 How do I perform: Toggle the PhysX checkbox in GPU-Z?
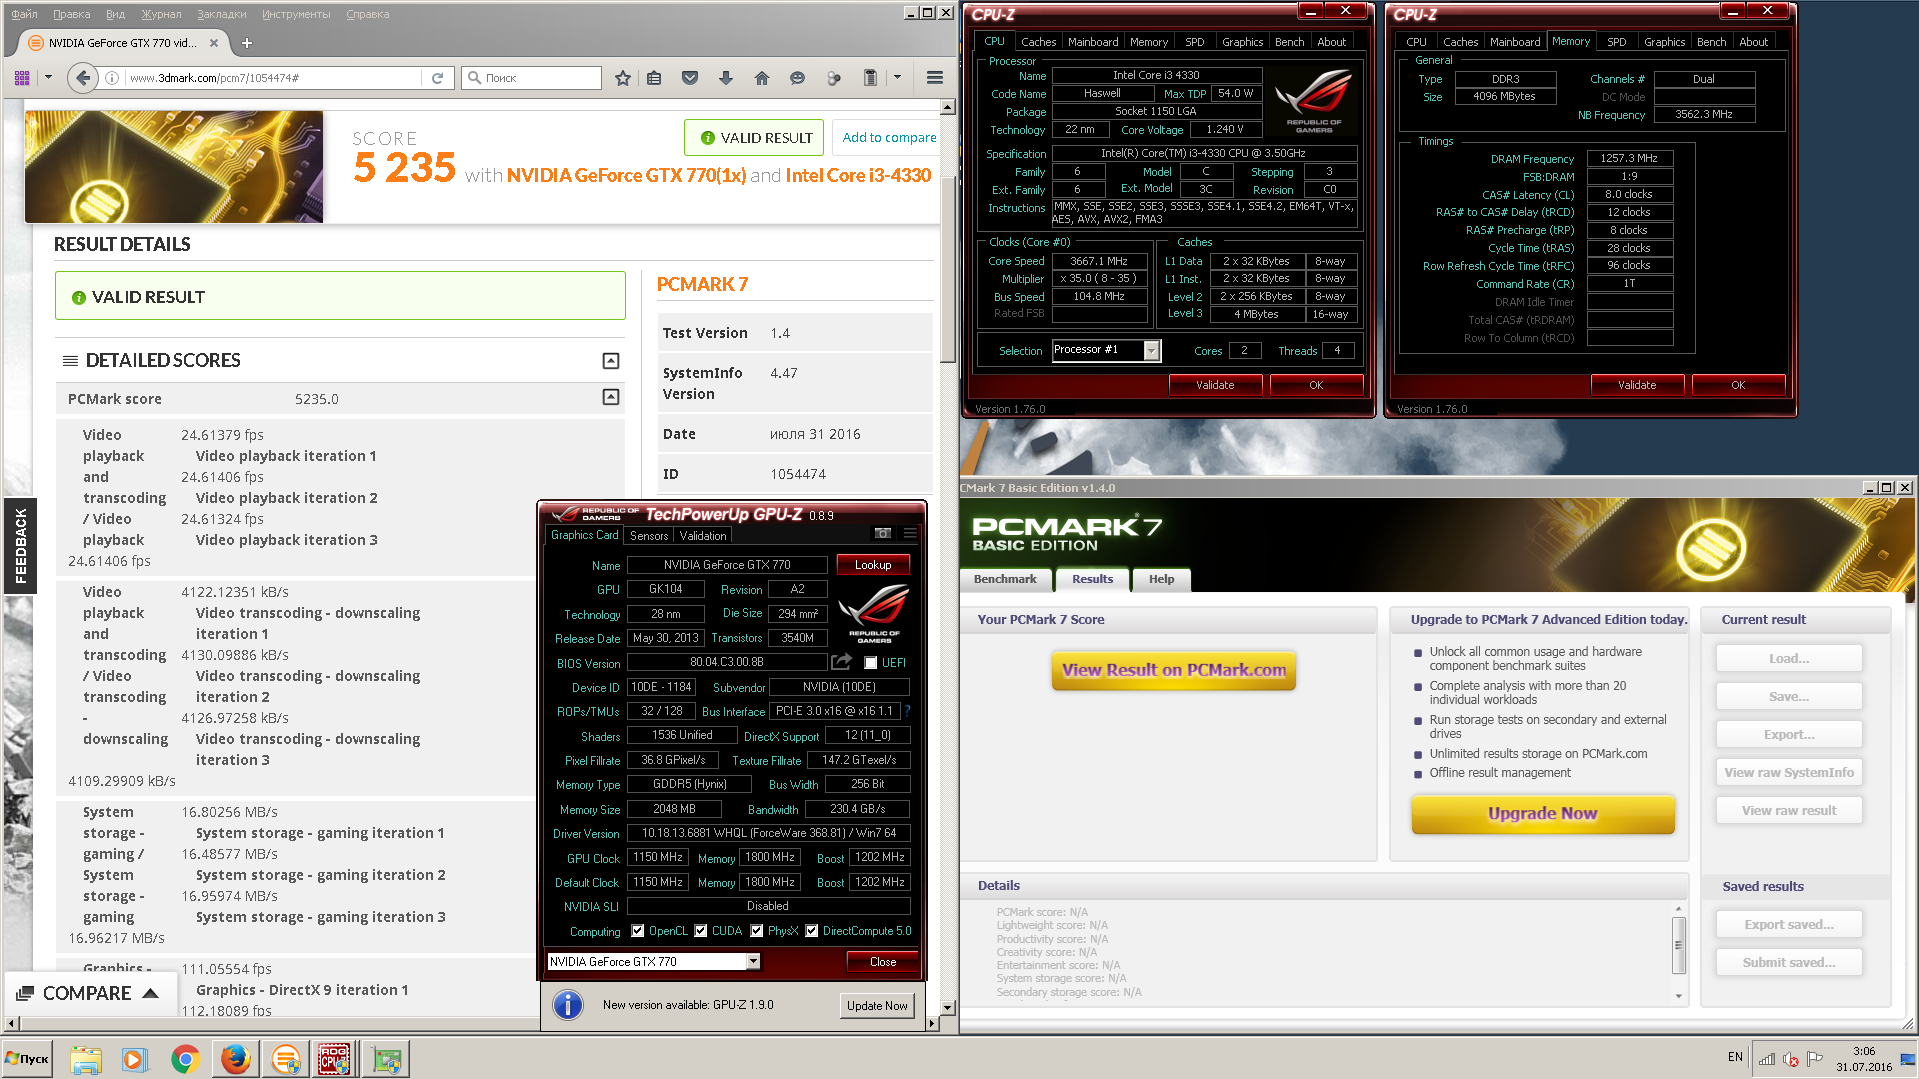point(757,931)
